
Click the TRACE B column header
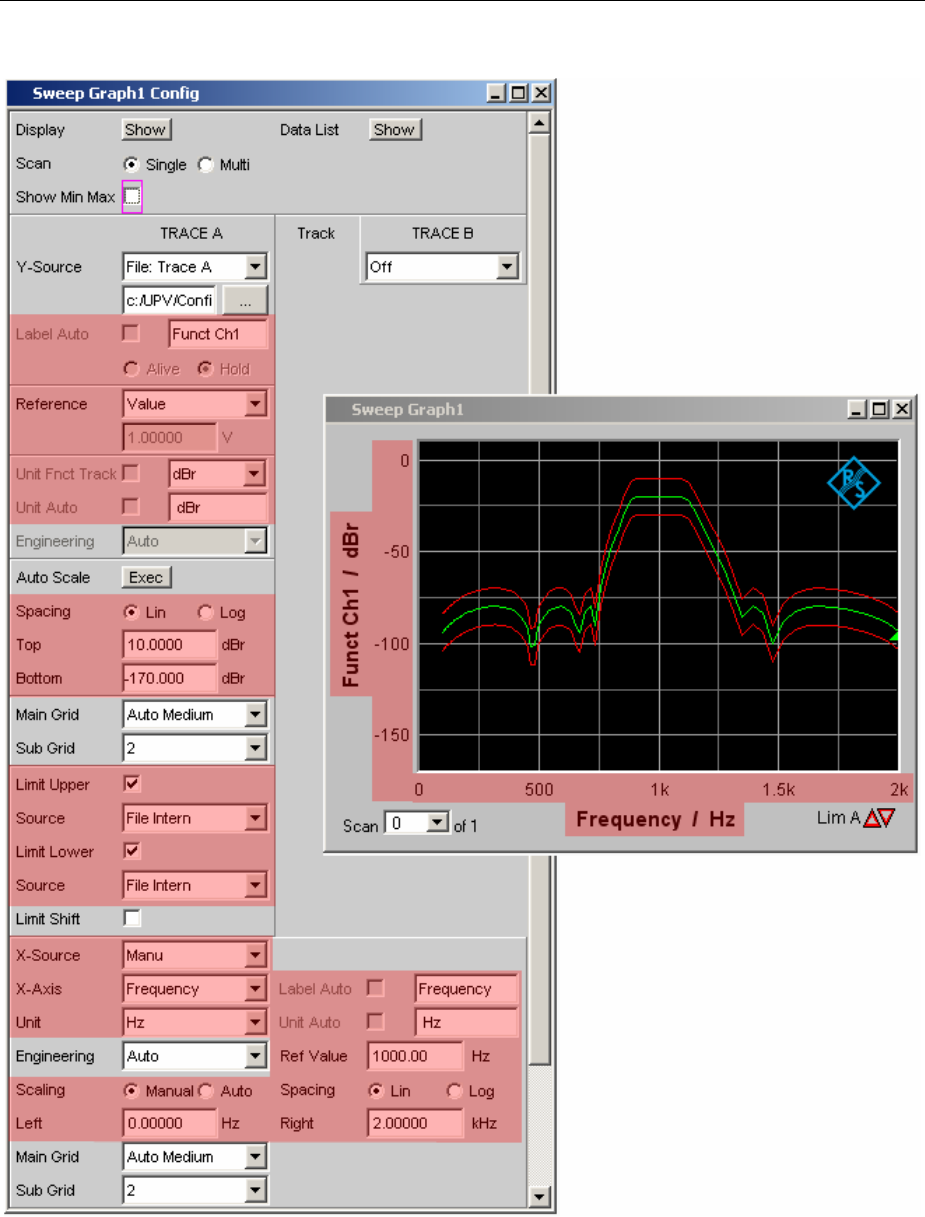442,233
